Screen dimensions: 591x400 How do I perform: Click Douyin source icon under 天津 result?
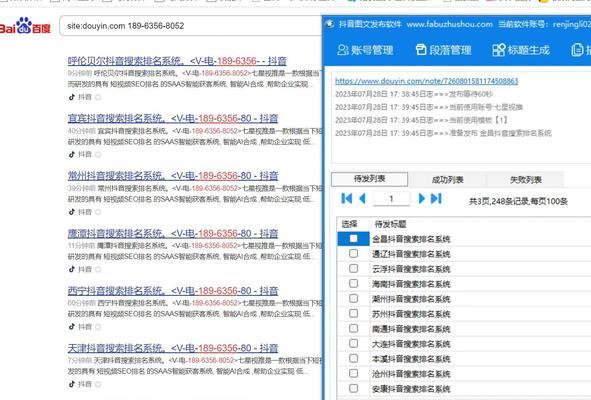(72, 384)
